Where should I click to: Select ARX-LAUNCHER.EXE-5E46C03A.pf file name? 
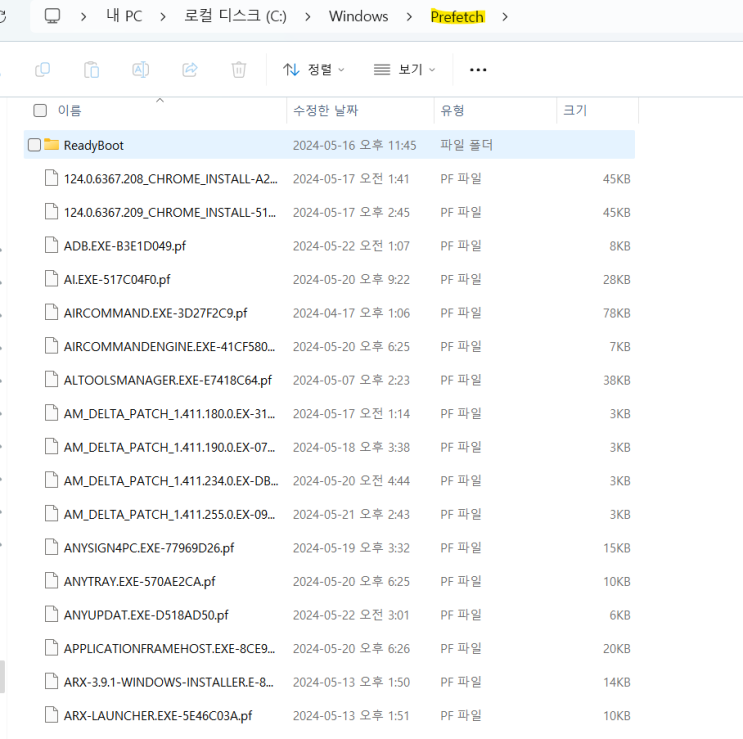158,715
